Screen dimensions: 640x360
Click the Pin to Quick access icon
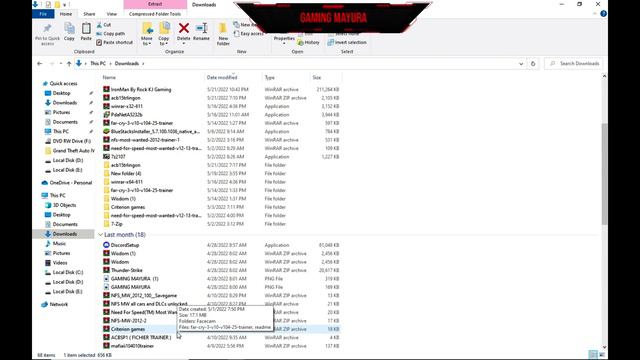[47, 29]
